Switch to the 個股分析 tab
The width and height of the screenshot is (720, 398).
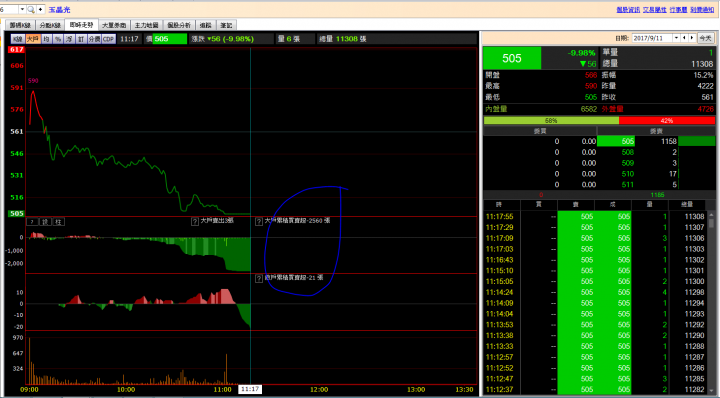pyautogui.click(x=179, y=25)
